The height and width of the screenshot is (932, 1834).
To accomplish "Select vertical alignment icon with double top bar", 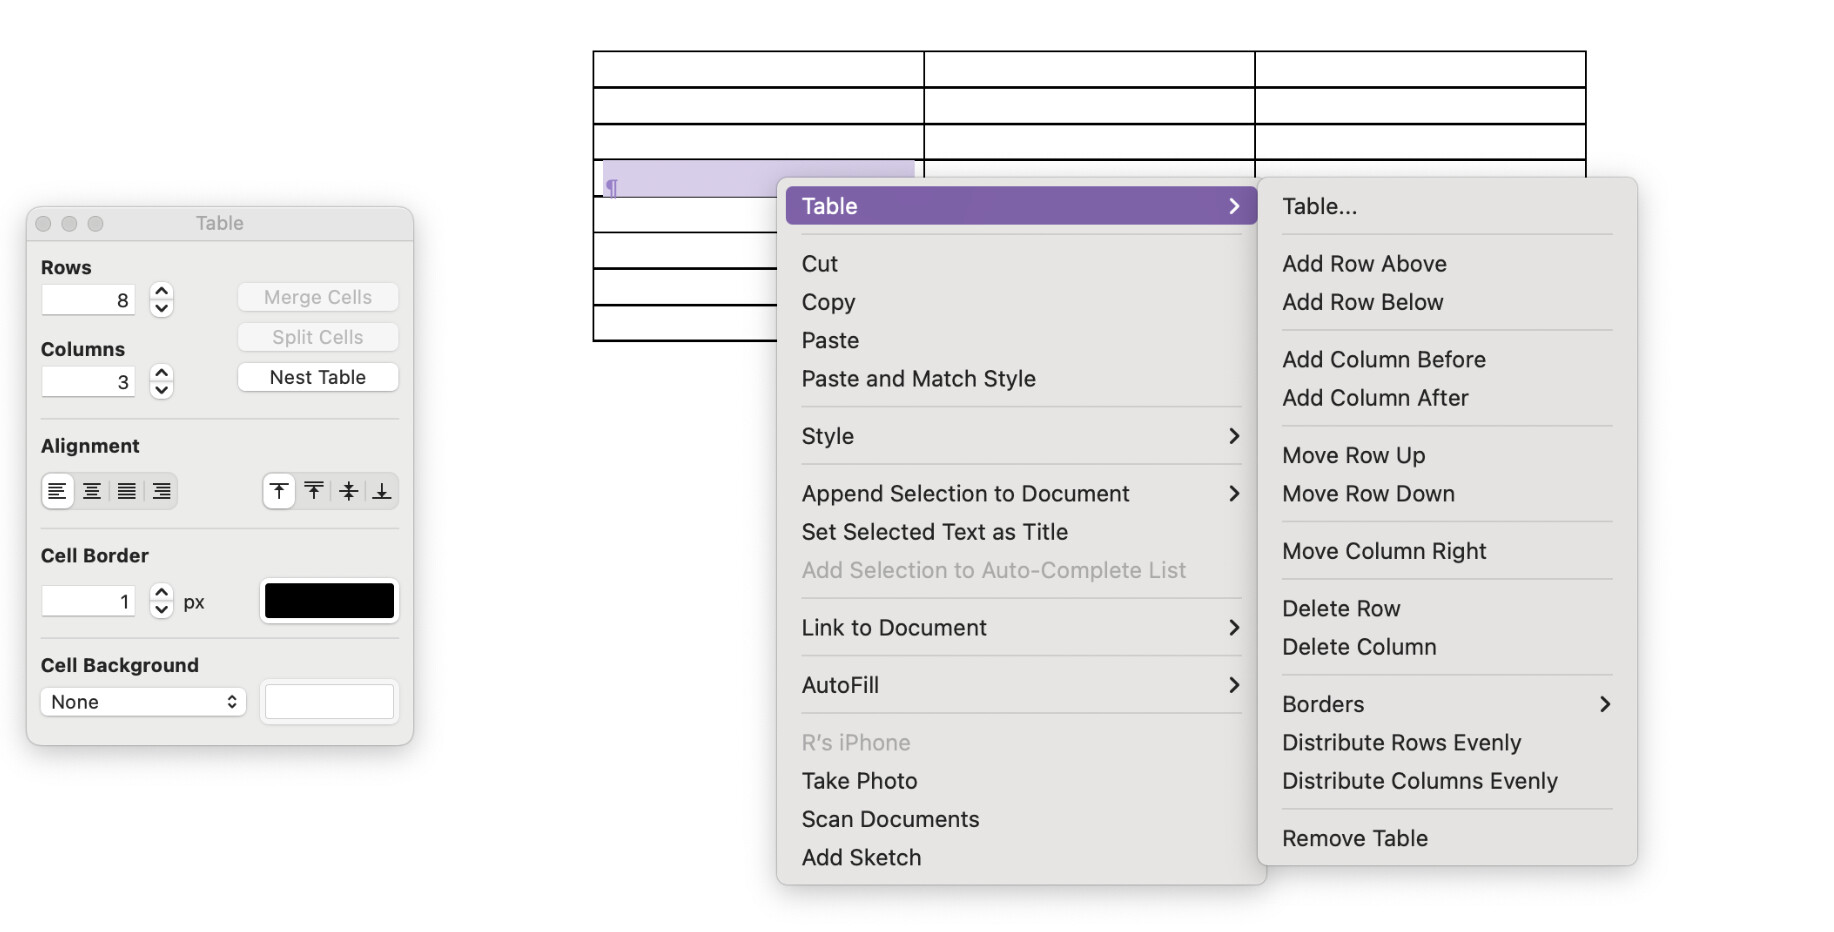I will pos(314,491).
